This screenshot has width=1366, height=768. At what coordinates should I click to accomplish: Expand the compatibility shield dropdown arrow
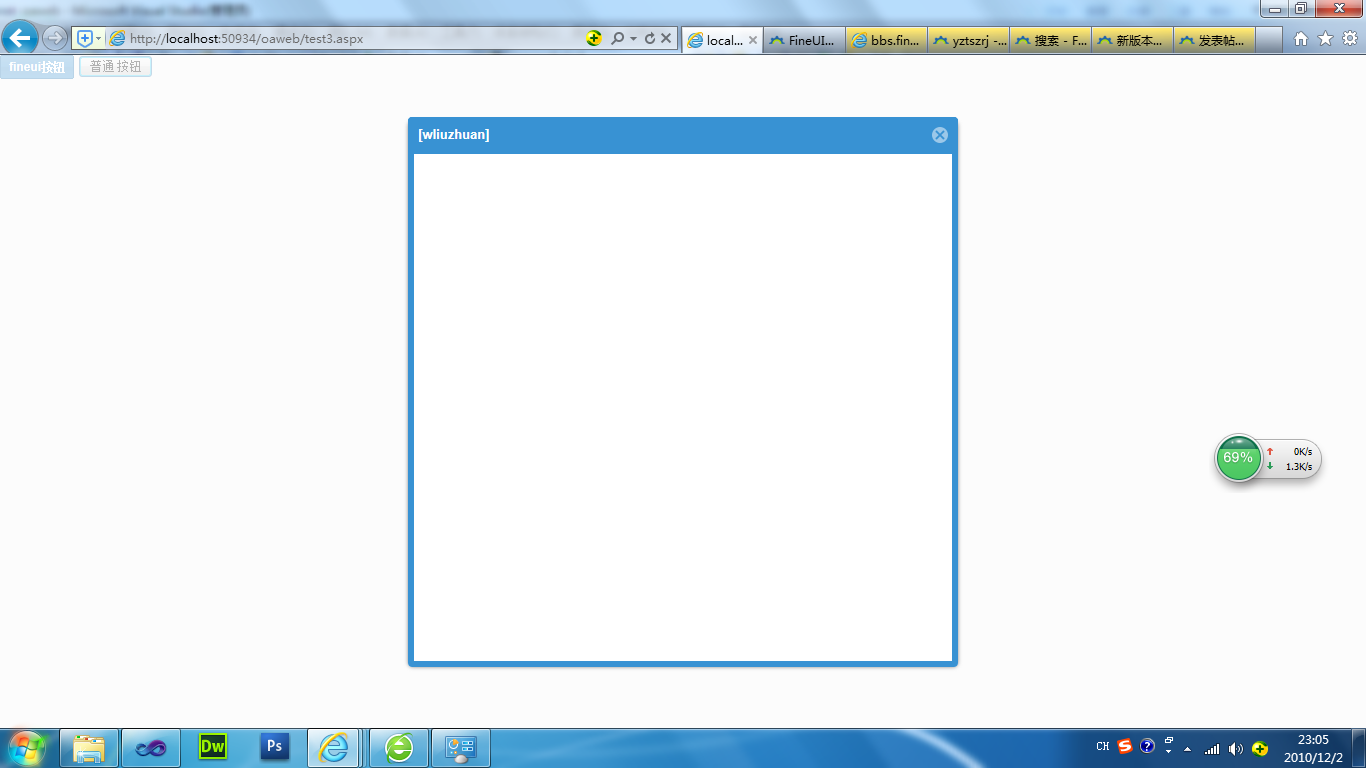point(98,39)
